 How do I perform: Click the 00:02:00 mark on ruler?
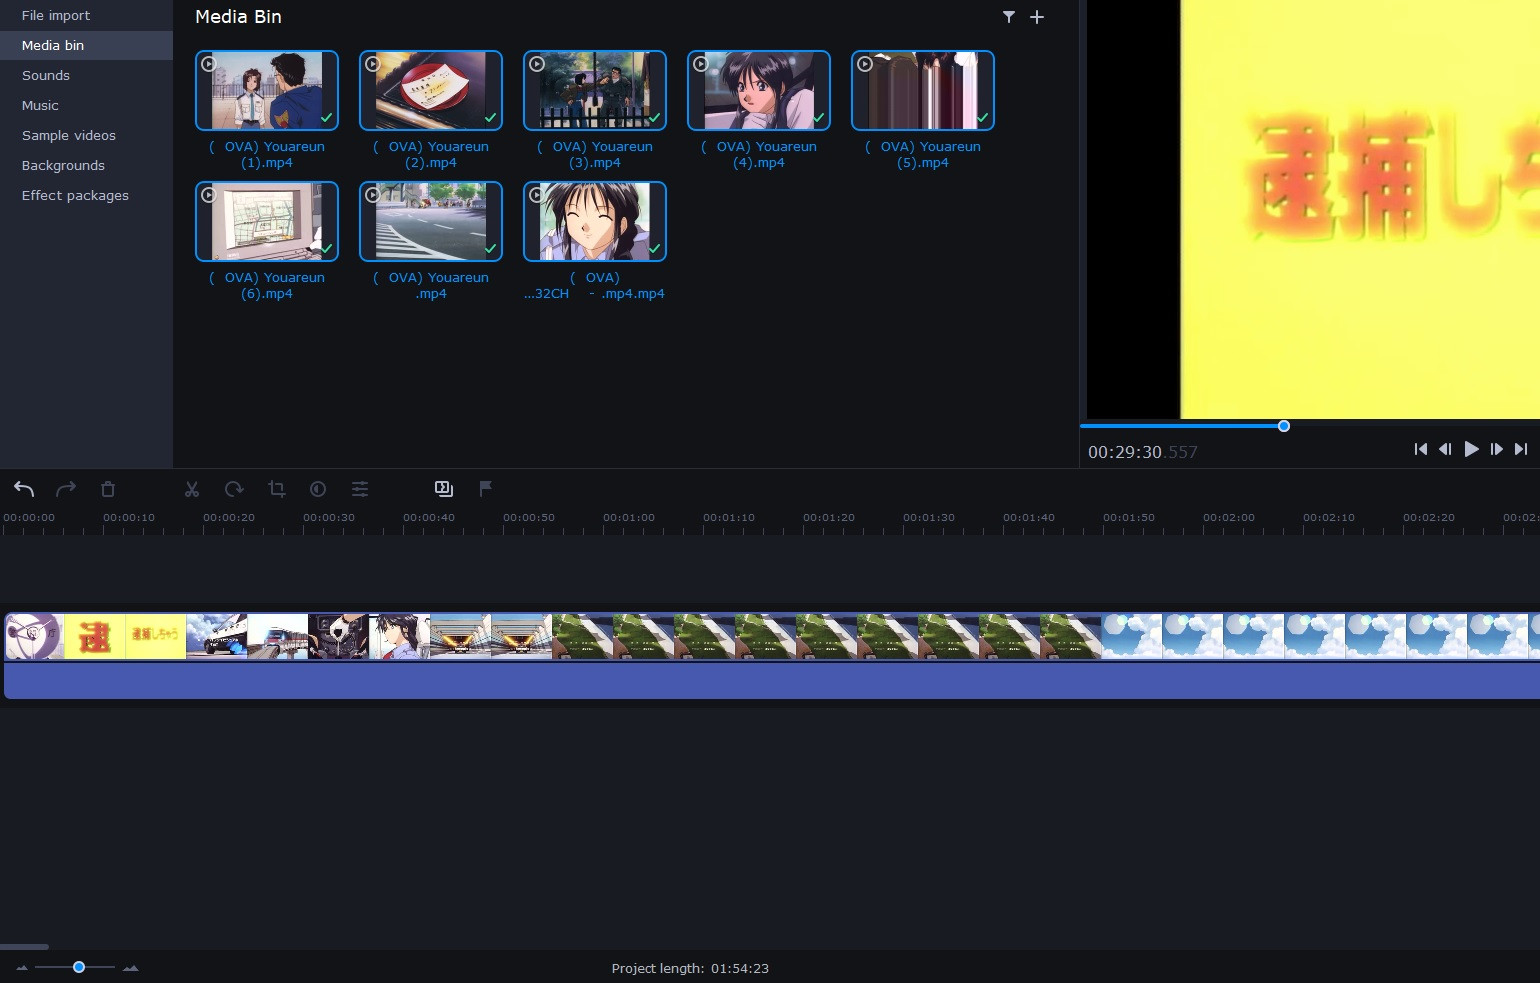click(1229, 517)
